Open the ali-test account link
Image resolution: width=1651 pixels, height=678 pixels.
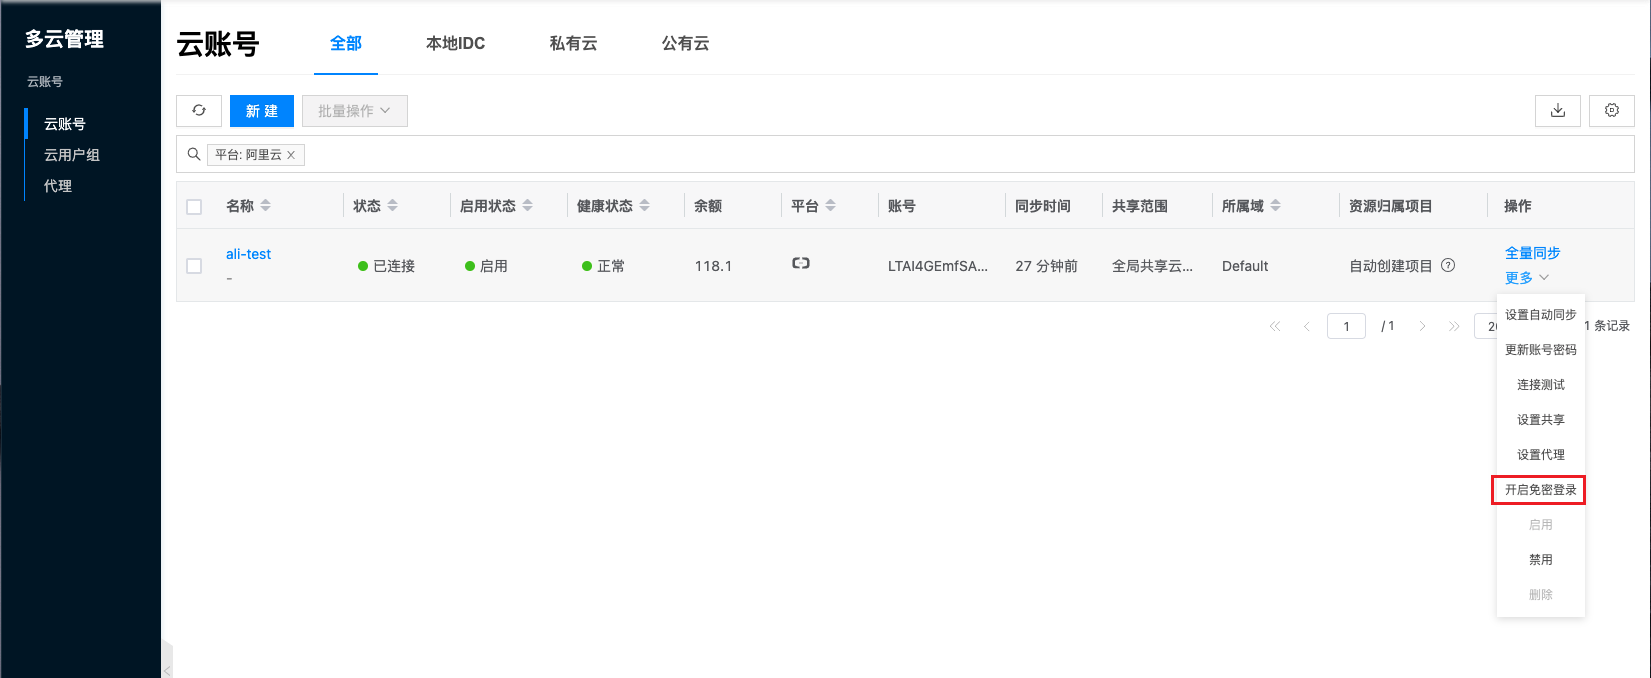pos(248,254)
